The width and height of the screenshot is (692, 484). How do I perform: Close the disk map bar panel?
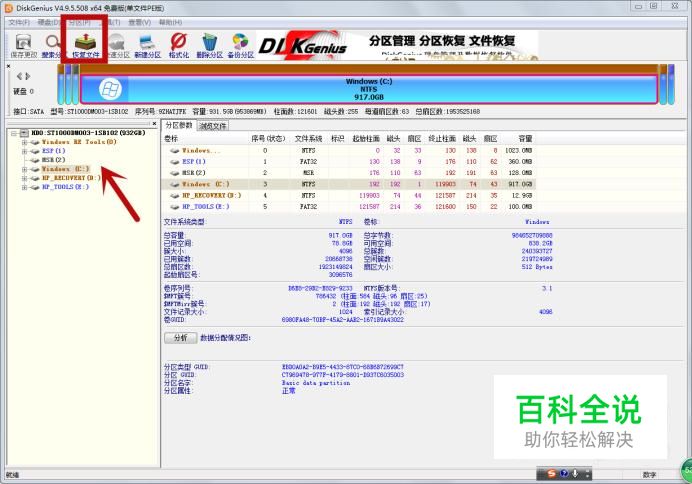tap(8, 66)
